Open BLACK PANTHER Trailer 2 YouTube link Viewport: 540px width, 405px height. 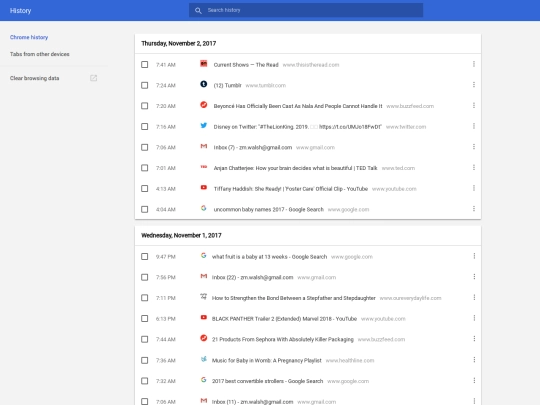pos(284,319)
